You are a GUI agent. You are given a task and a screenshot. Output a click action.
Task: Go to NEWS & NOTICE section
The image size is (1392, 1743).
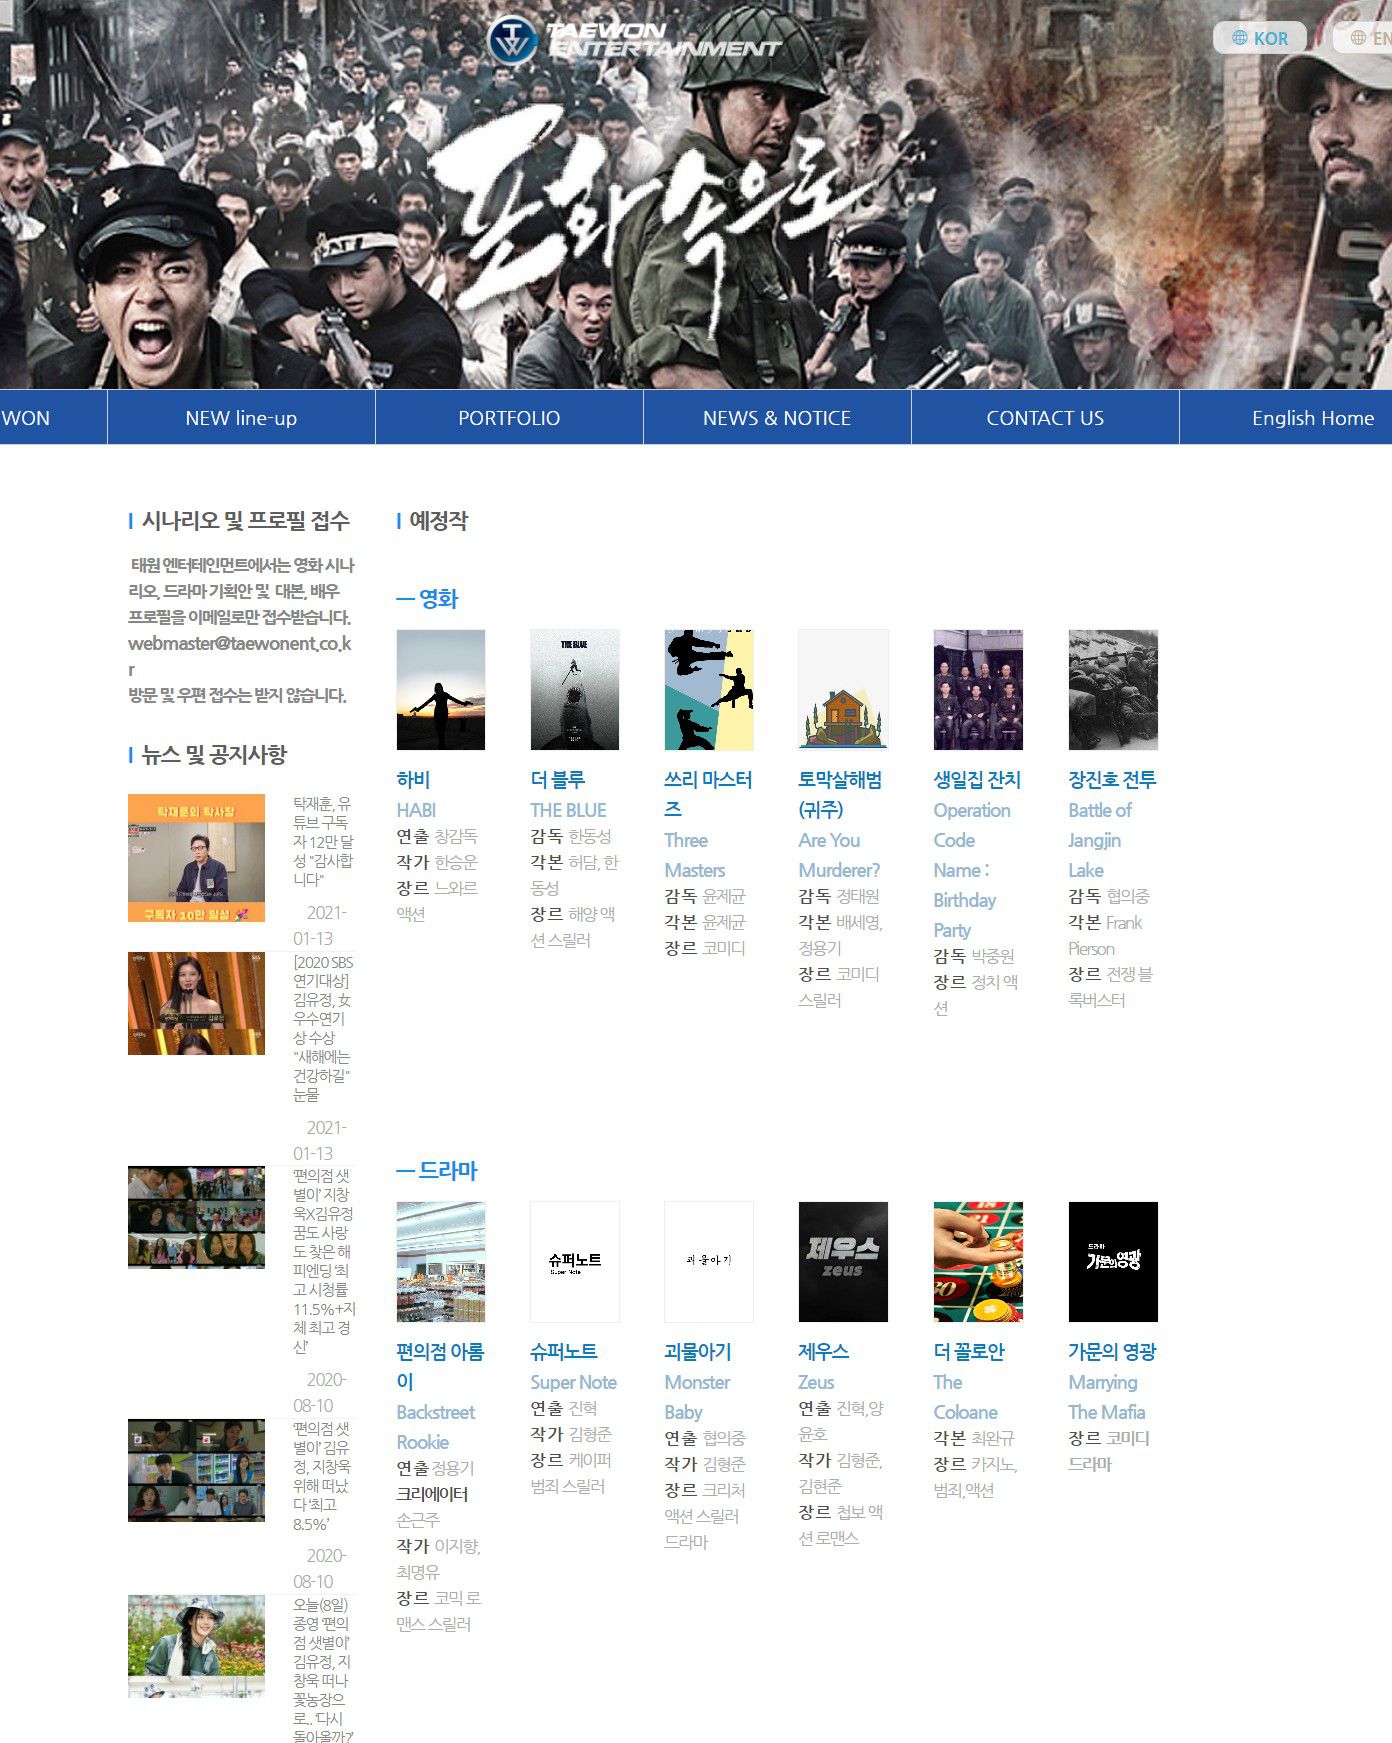pyautogui.click(x=777, y=418)
